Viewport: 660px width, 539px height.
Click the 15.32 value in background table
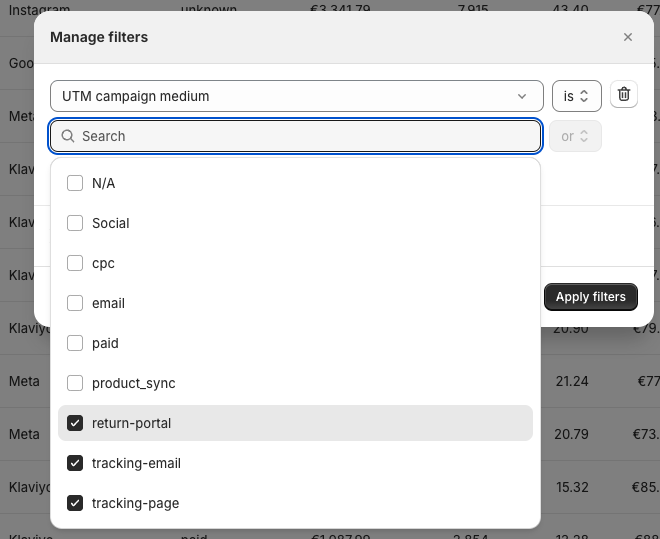point(572,487)
